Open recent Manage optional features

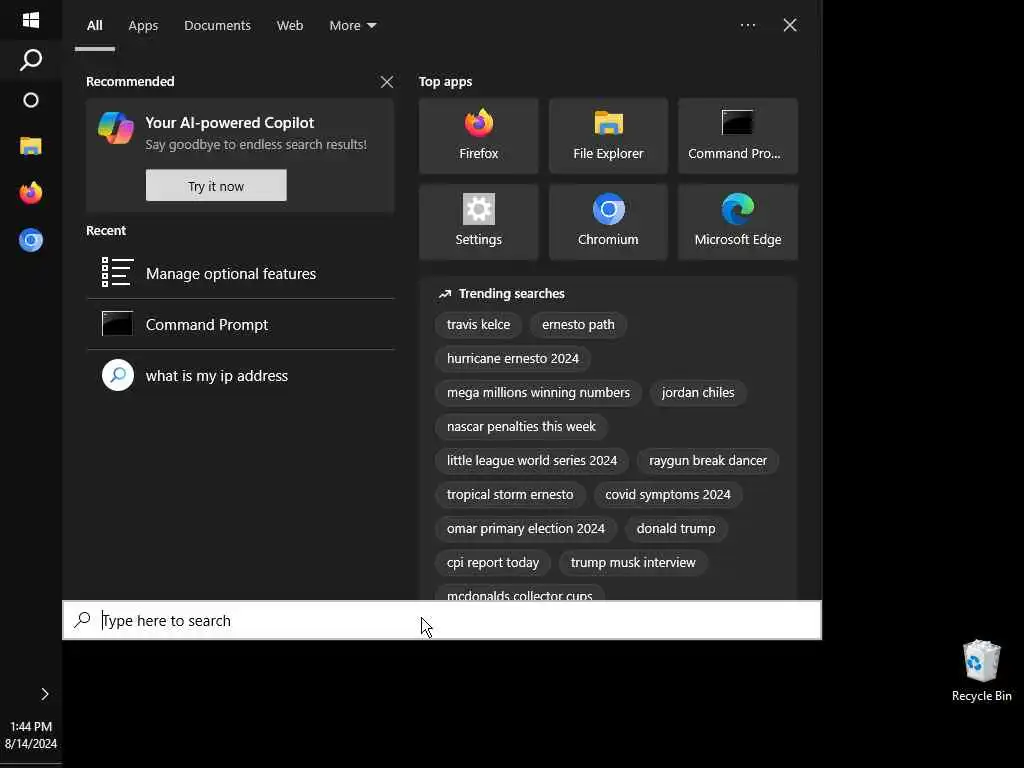(x=240, y=274)
